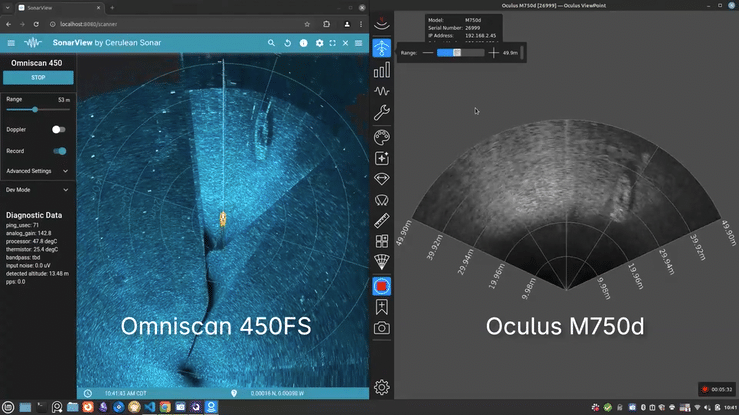Open the palette icon in Oculus sidebar

(381, 136)
